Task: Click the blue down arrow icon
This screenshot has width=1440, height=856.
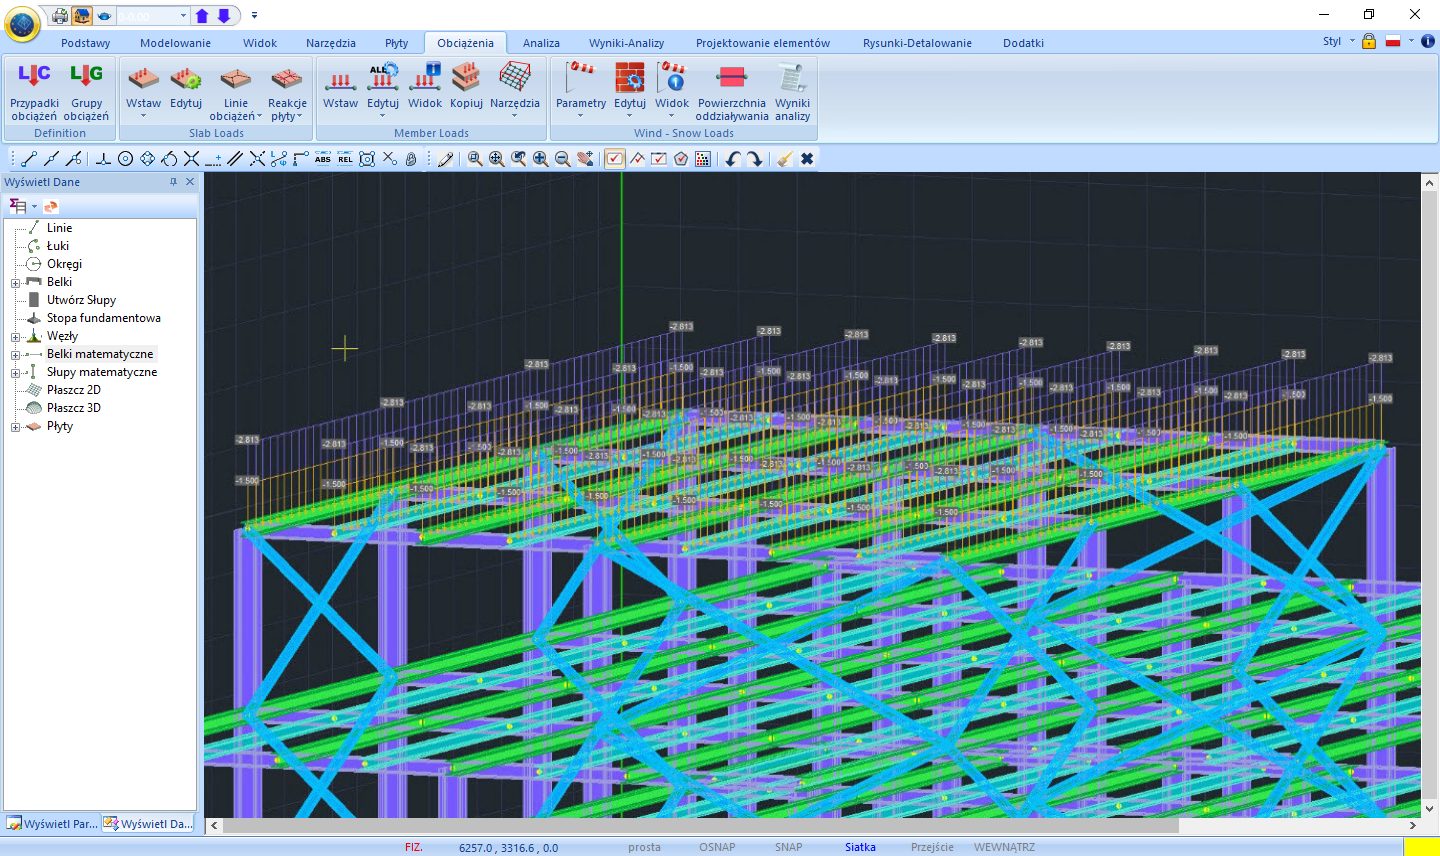Action: point(224,16)
